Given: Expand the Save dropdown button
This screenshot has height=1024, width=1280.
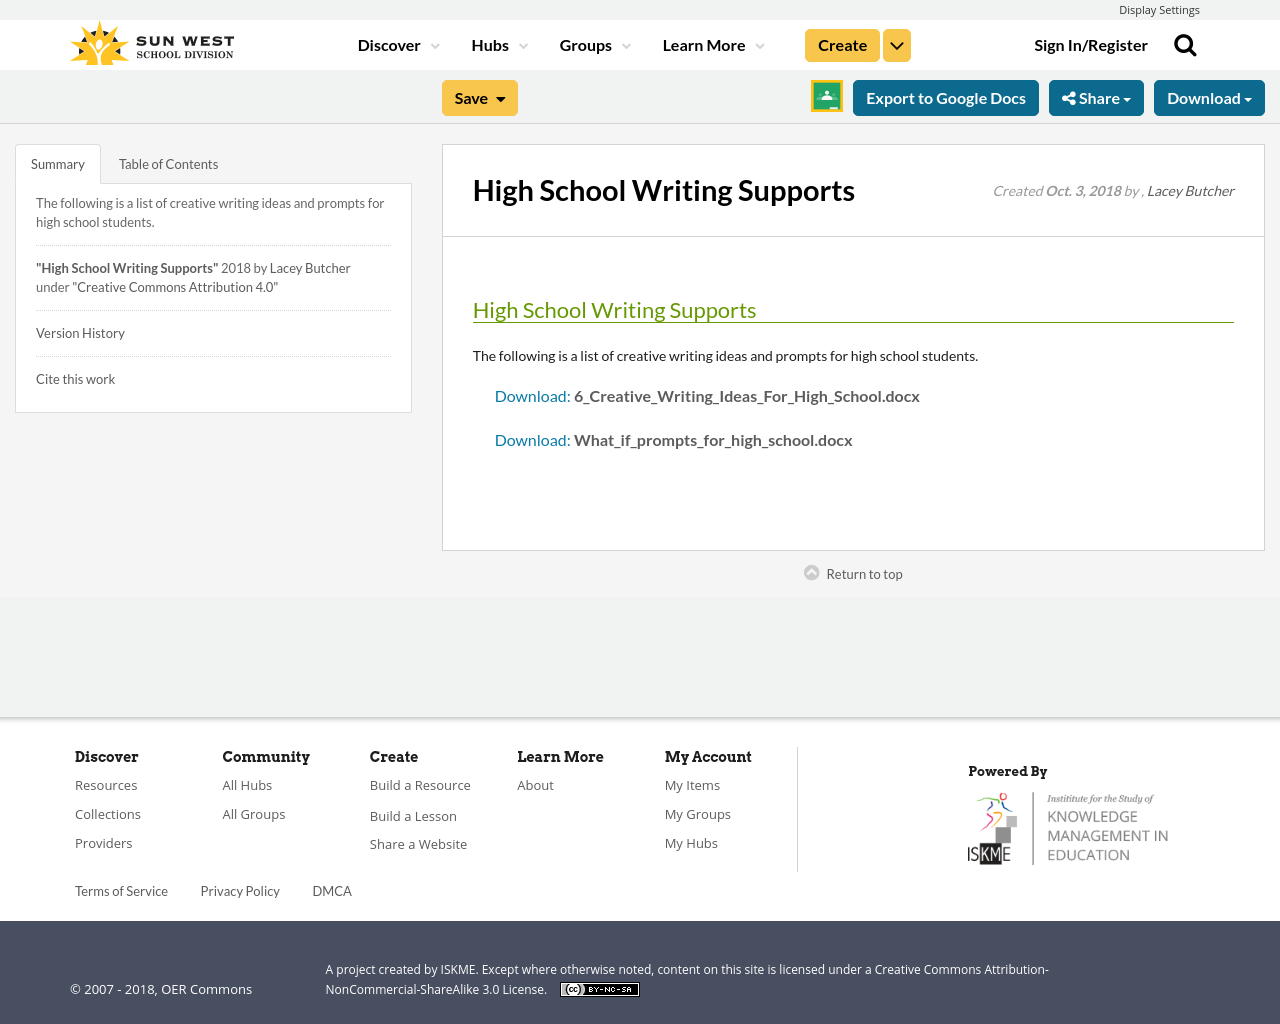Looking at the screenshot, I should pyautogui.click(x=479, y=98).
